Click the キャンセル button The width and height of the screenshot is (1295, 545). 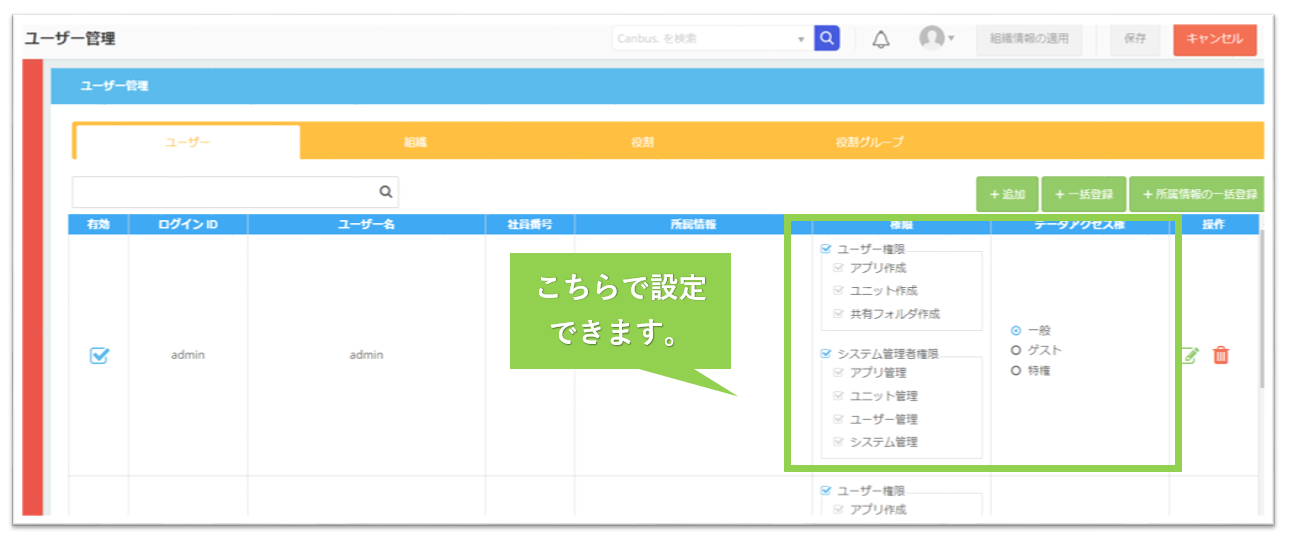pyautogui.click(x=1215, y=39)
